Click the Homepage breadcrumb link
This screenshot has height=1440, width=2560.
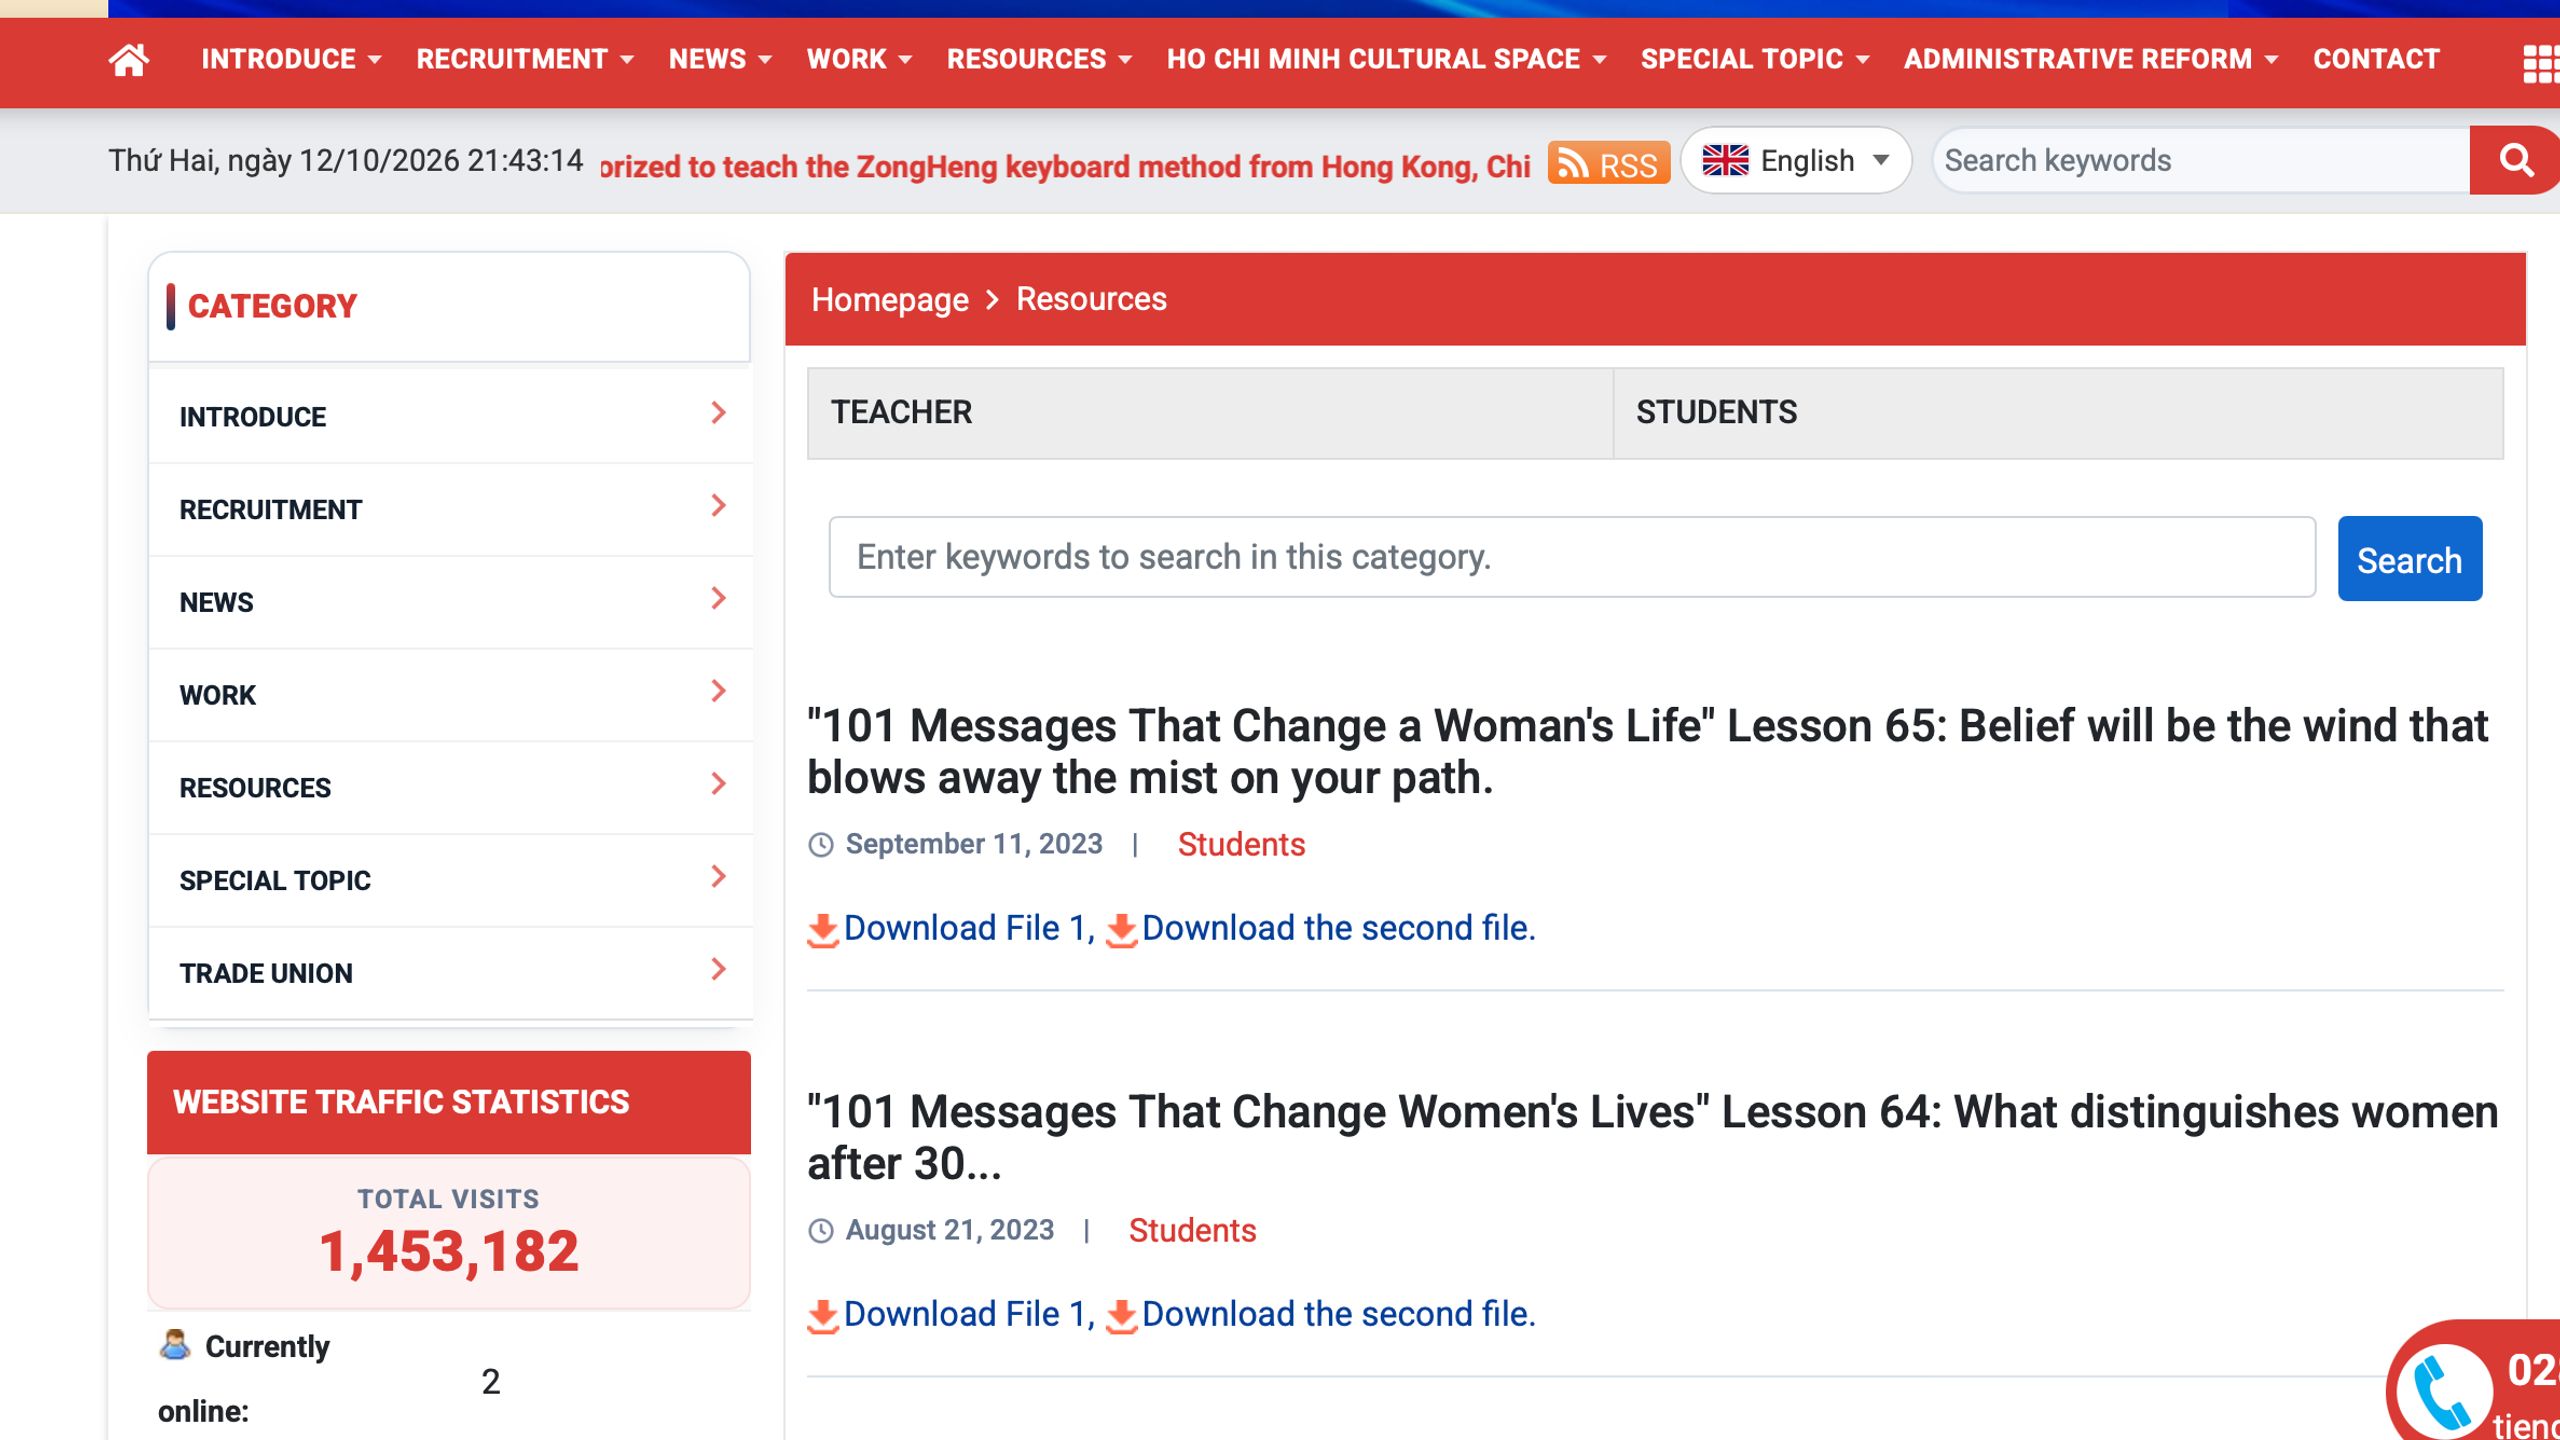889,299
